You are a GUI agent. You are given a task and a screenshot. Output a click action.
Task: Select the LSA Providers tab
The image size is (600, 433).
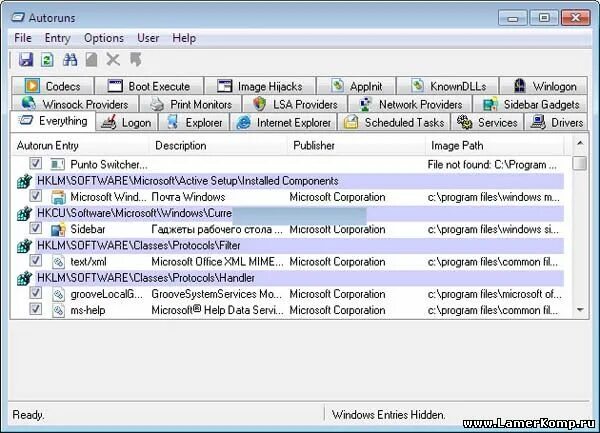(295, 104)
